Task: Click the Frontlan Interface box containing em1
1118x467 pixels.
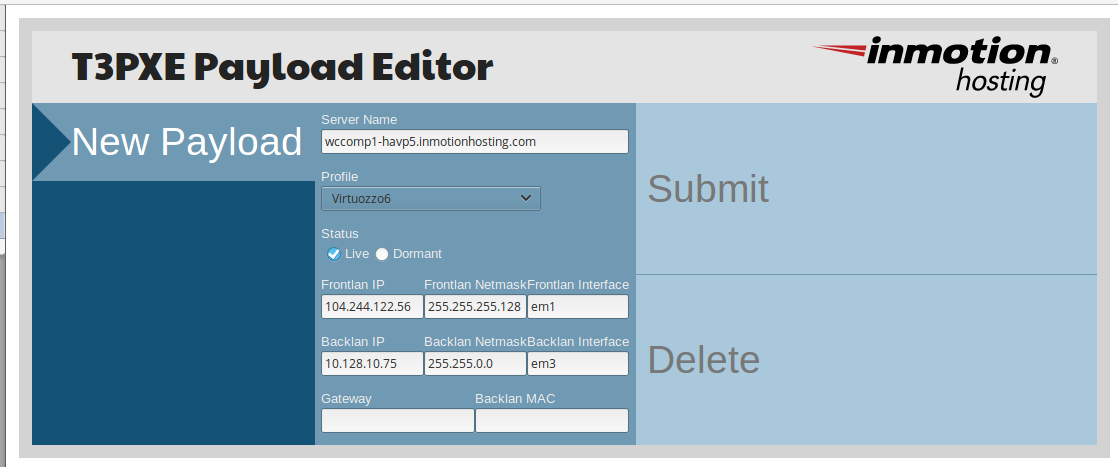Action: 577,307
